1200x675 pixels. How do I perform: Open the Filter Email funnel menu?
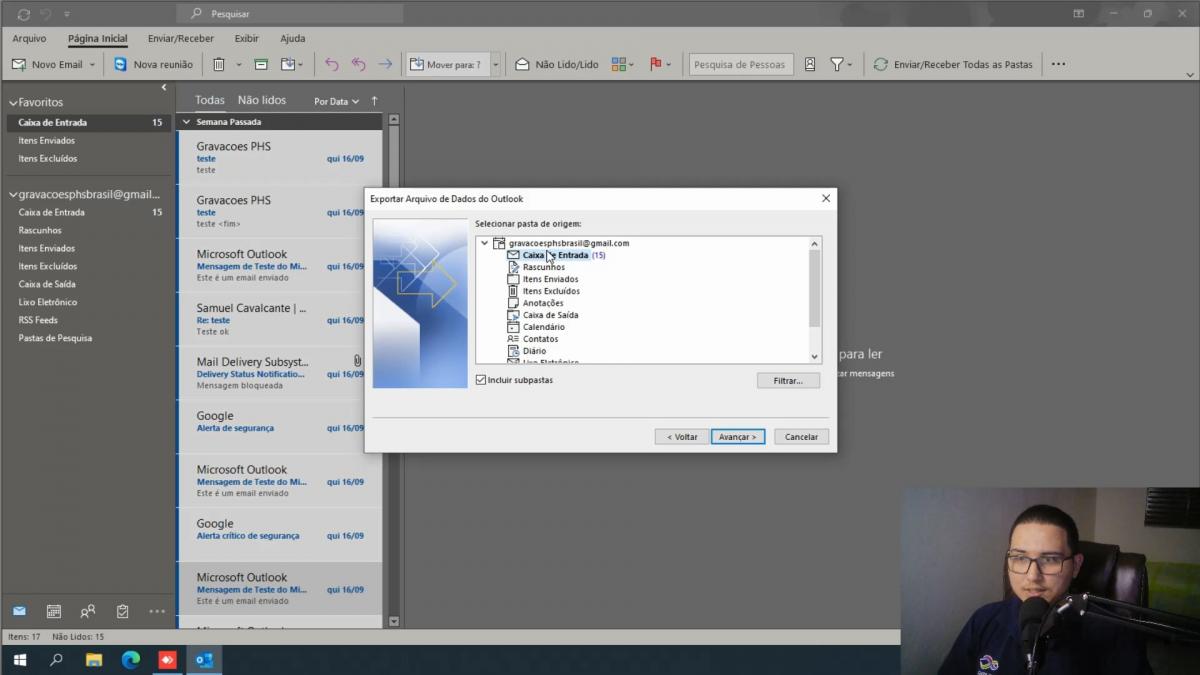point(842,64)
